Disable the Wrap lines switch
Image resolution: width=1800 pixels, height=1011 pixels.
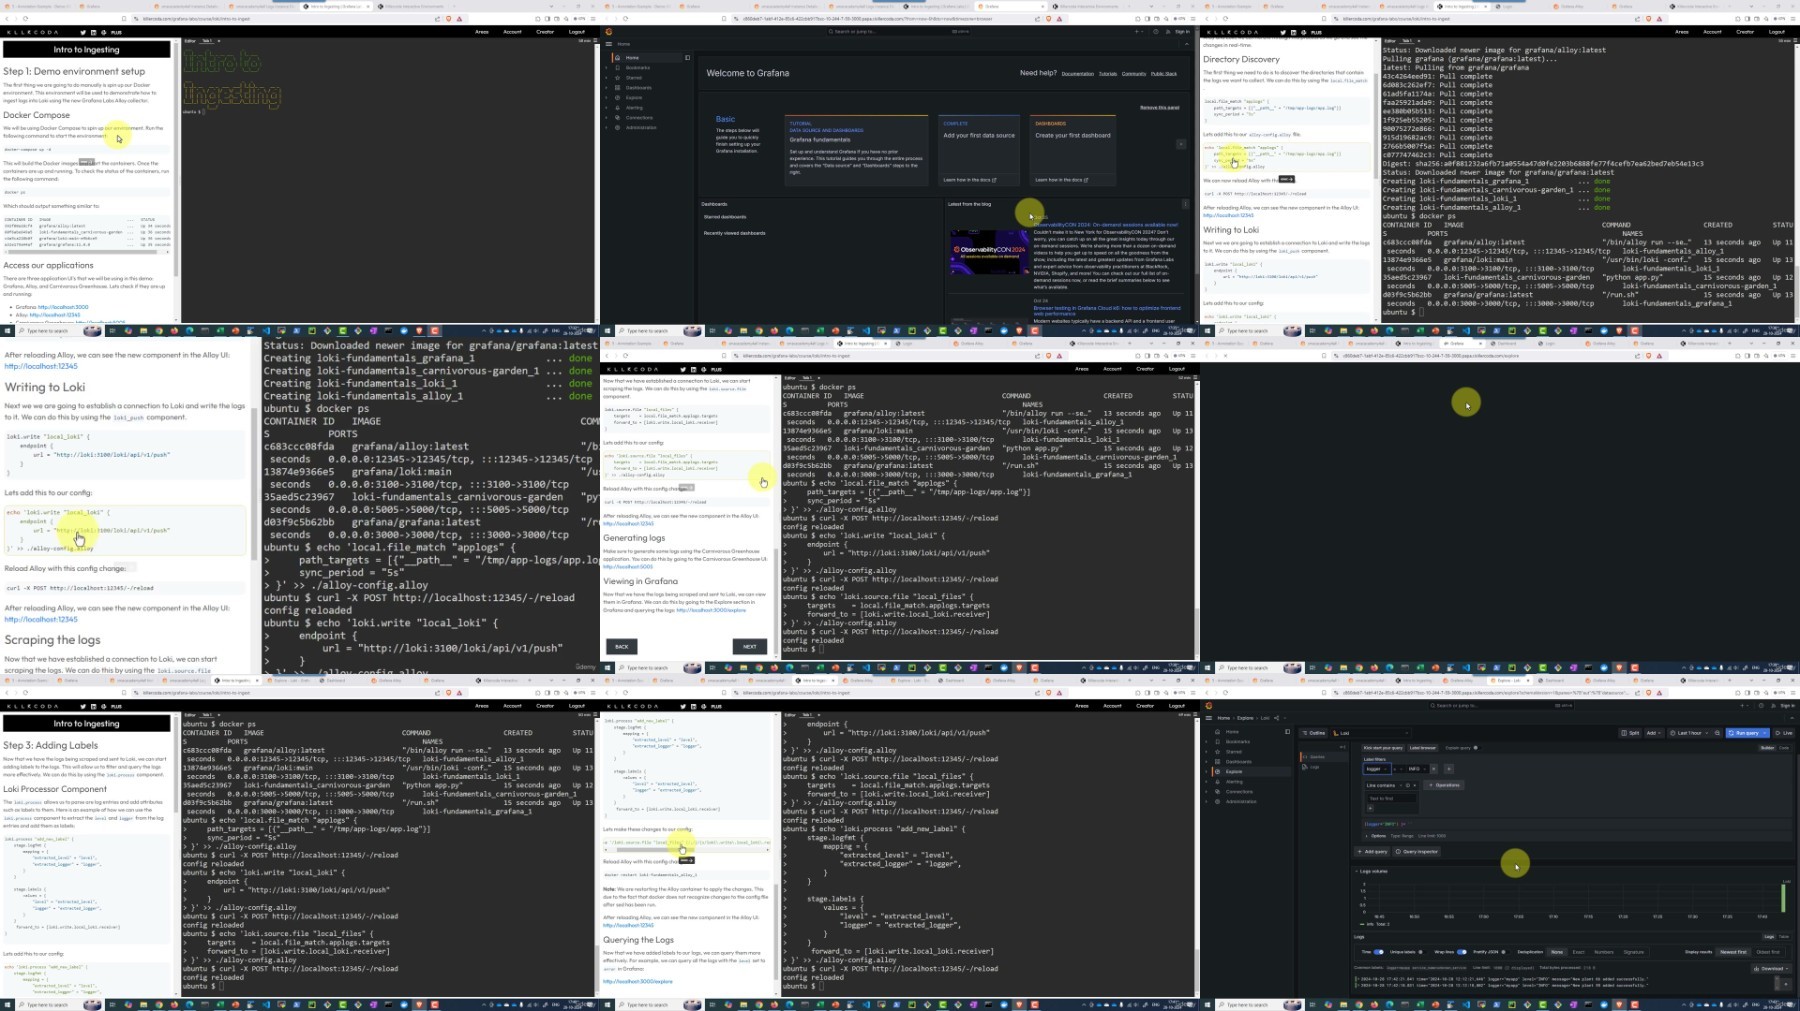pos(1461,952)
